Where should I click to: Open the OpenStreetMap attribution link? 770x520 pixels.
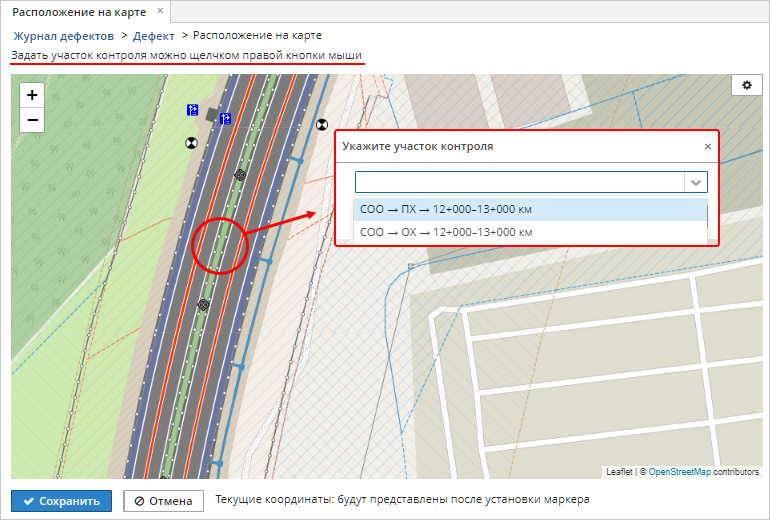[x=679, y=472]
